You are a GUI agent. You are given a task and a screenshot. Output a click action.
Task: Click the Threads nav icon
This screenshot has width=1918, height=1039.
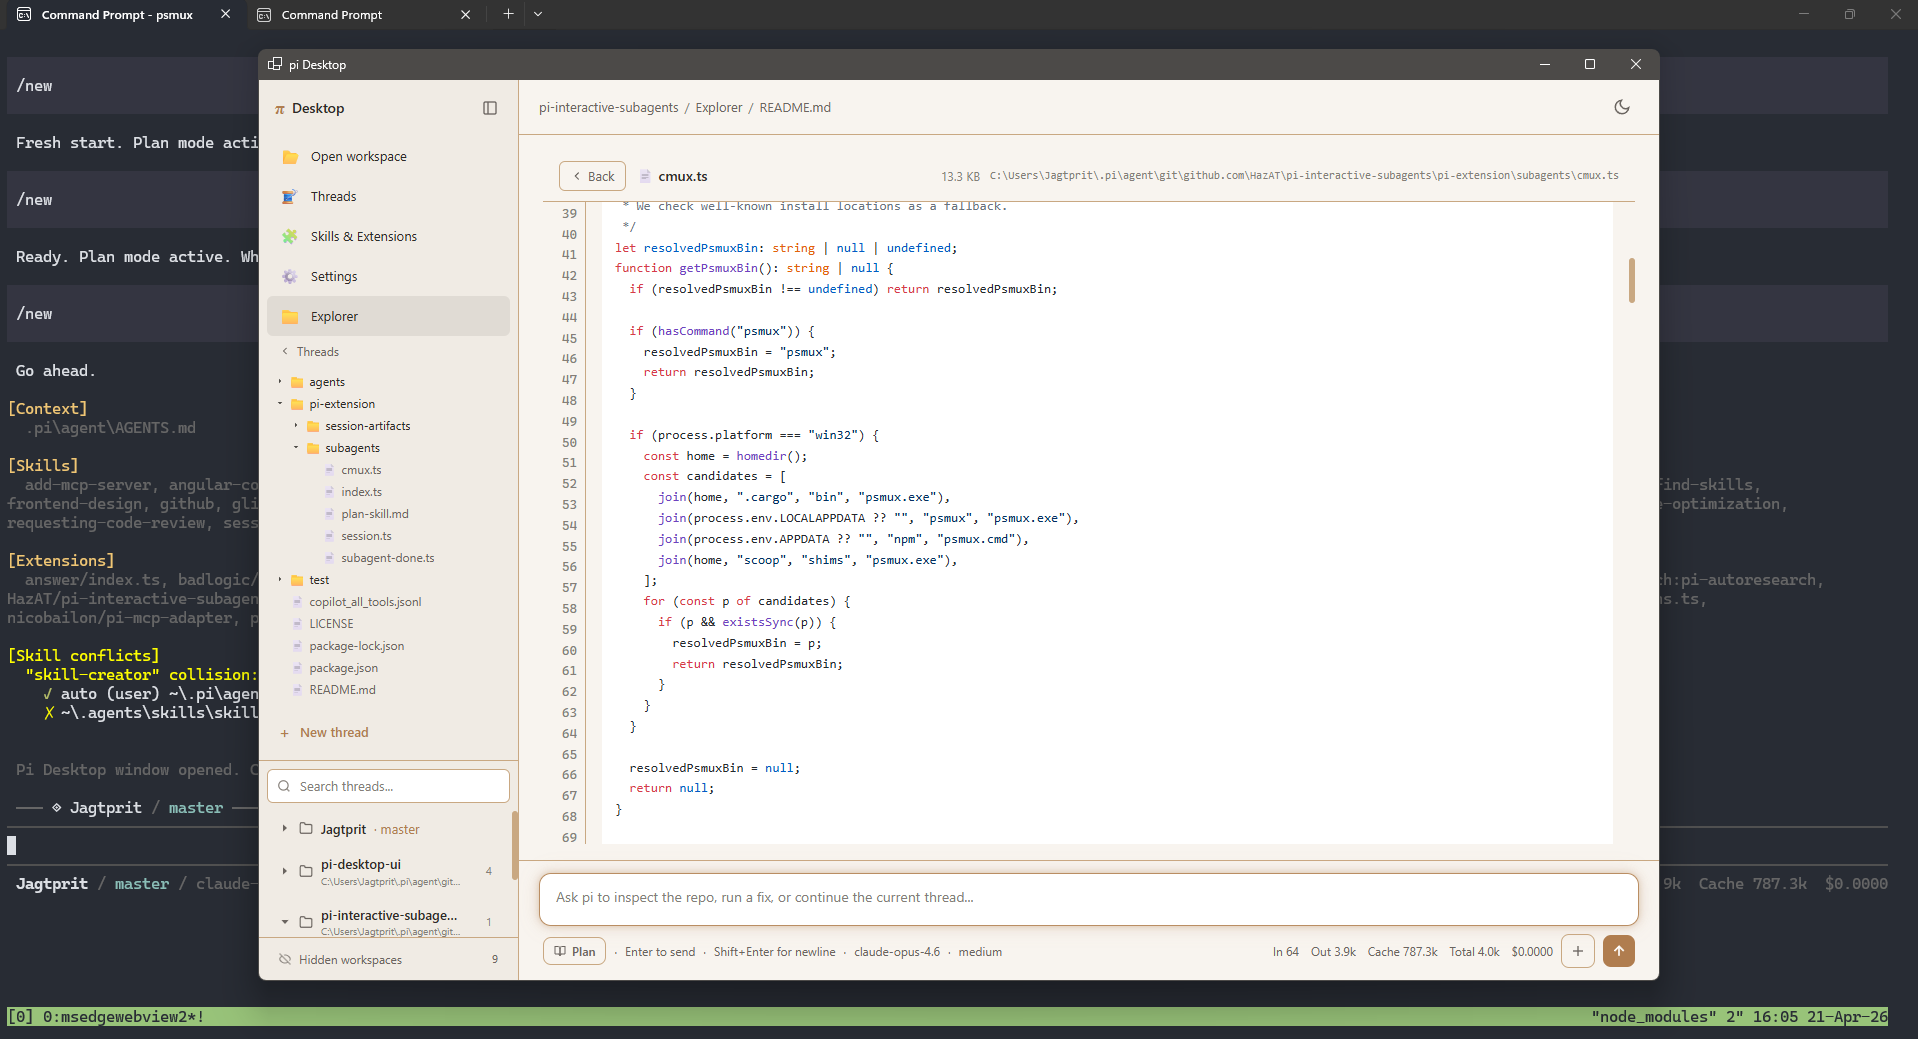pyautogui.click(x=290, y=197)
